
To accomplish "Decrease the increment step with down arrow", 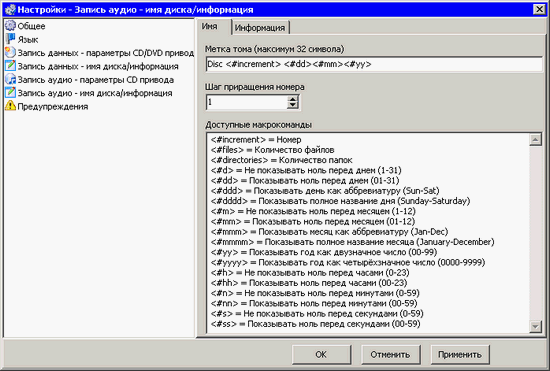I will pos(293,106).
